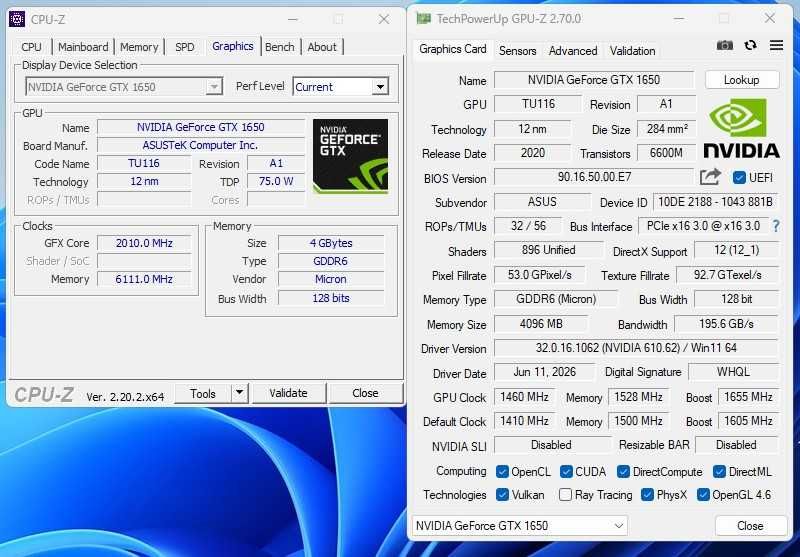
Task: Open the GPU selector dropdown in GPU-Z
Action: [519, 525]
